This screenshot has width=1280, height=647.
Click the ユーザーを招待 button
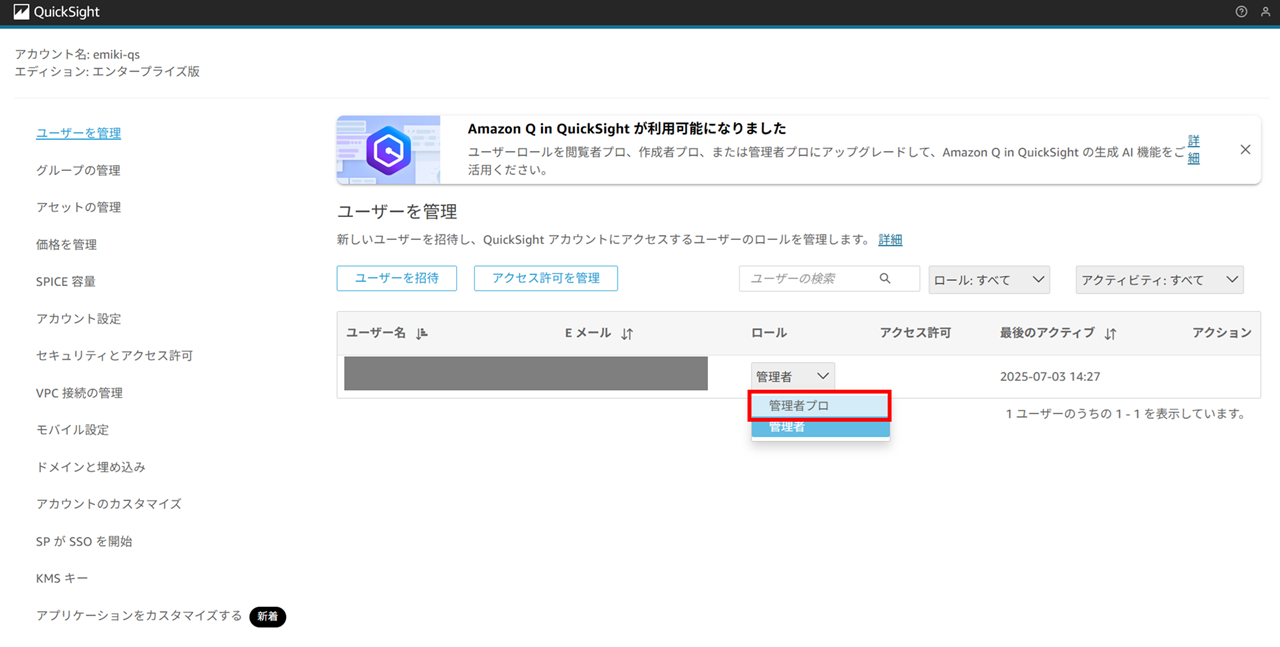coord(397,278)
